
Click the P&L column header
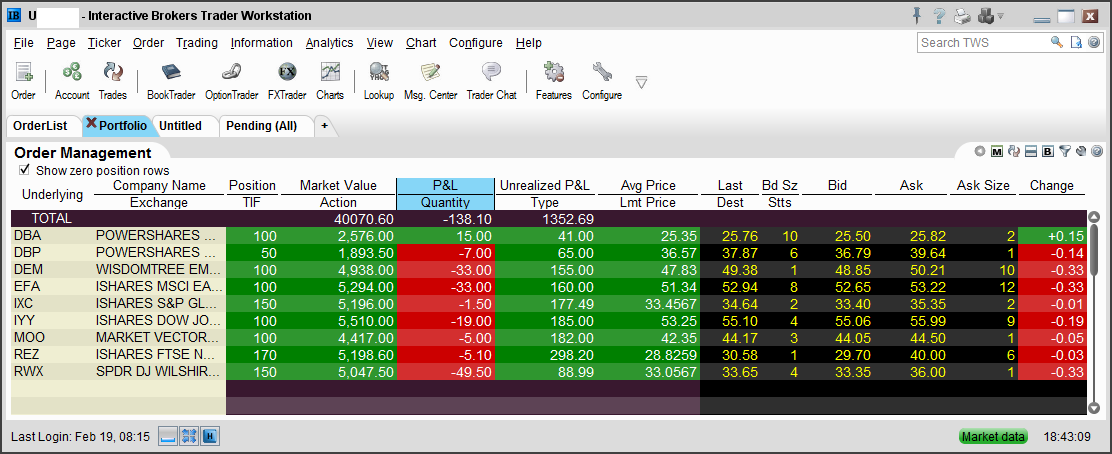tap(445, 185)
